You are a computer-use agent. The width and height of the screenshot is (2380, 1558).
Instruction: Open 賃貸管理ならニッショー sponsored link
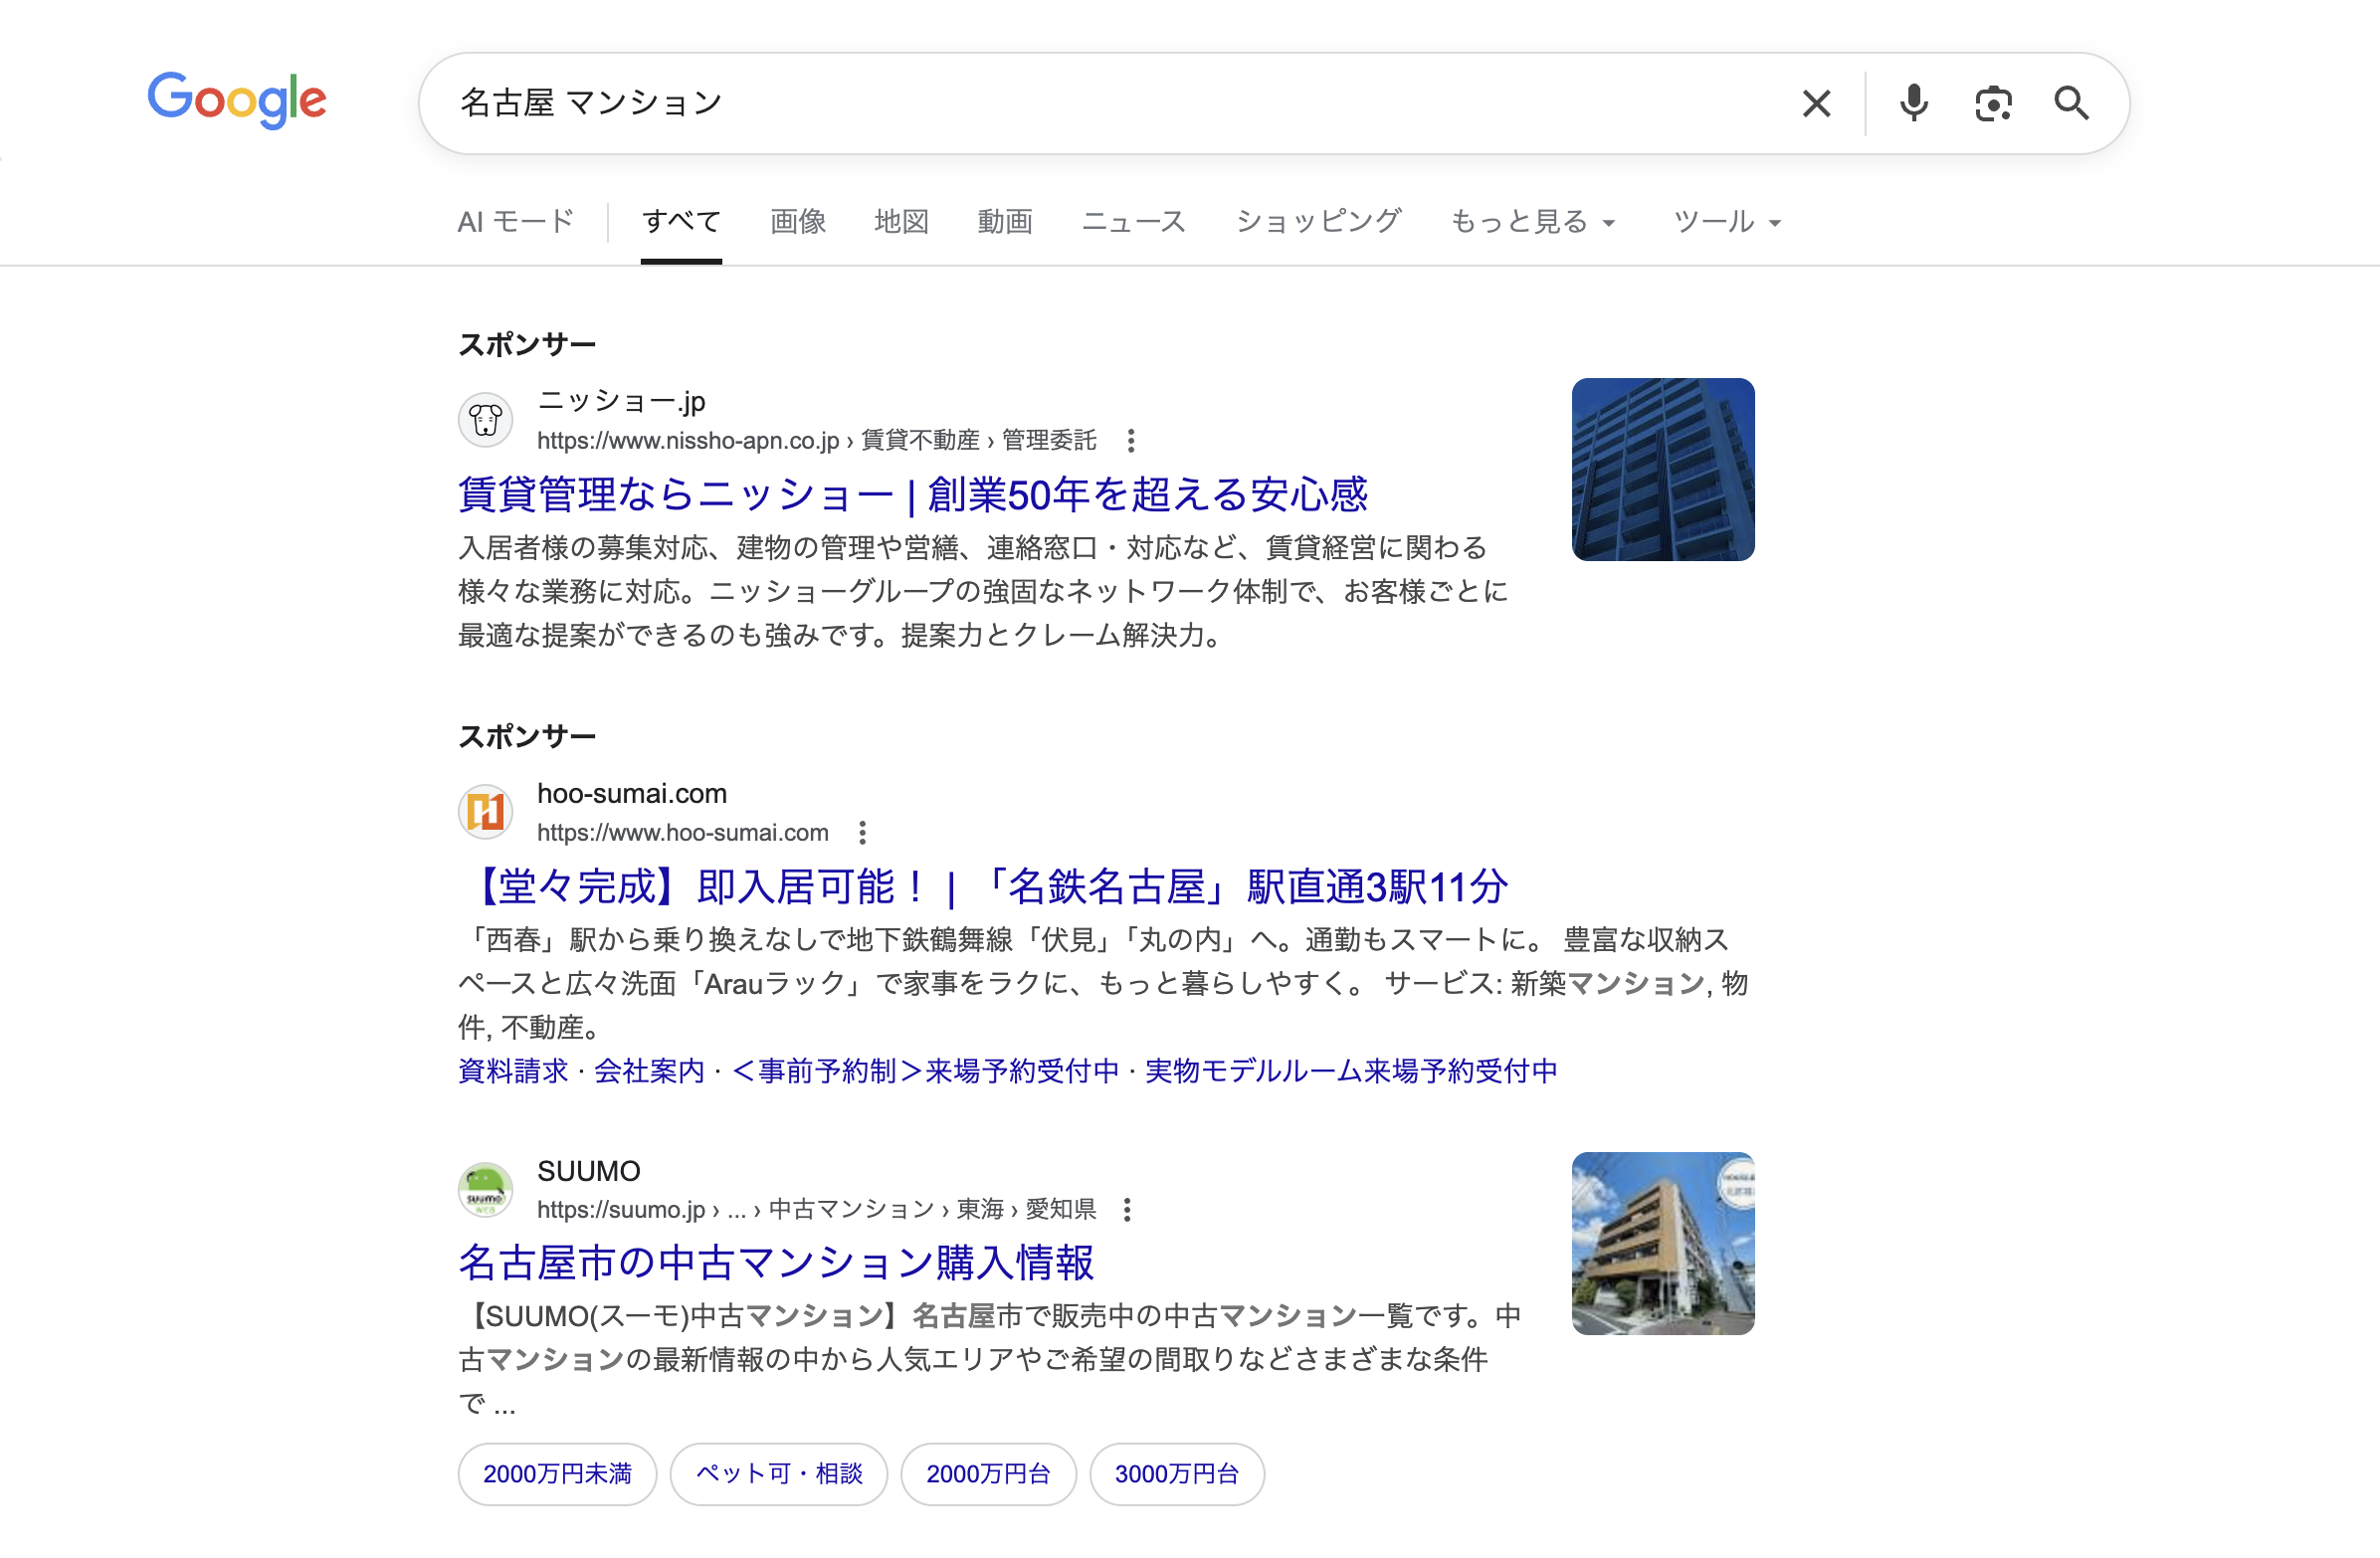pos(912,494)
